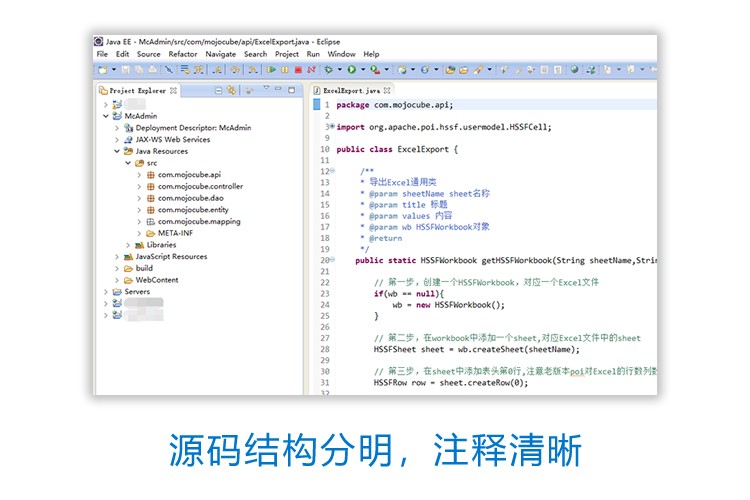This screenshot has width=750, height=500.
Task: Click the Open Task folder icon
Action: 463,70
